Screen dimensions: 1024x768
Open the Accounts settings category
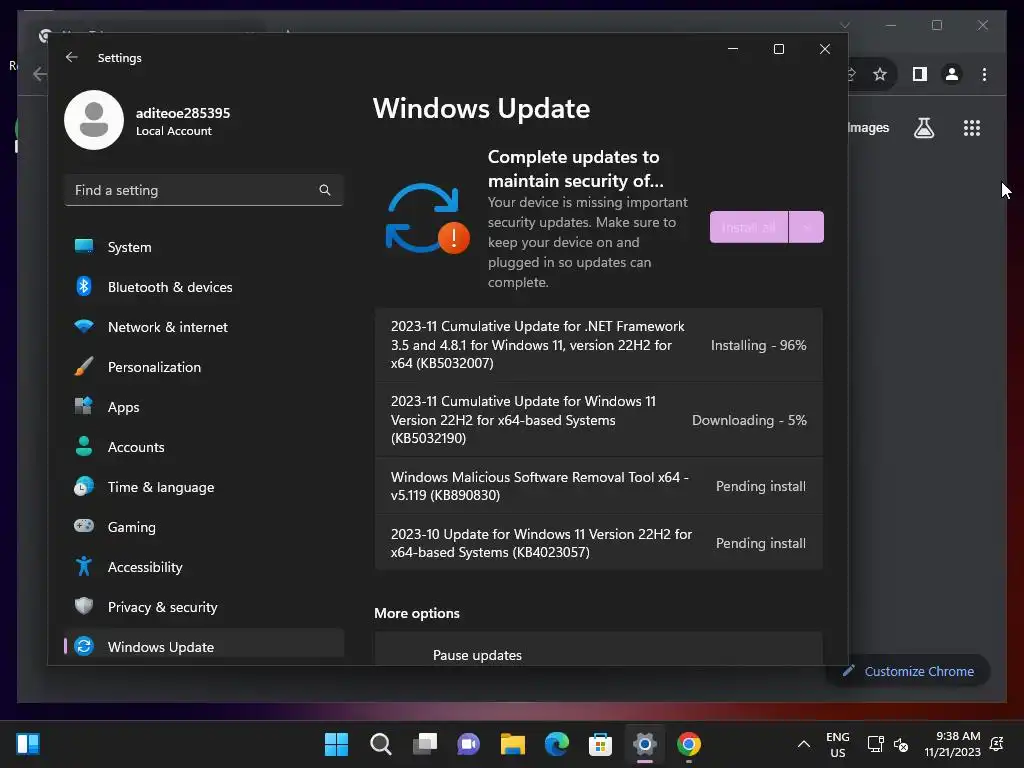pos(204,447)
